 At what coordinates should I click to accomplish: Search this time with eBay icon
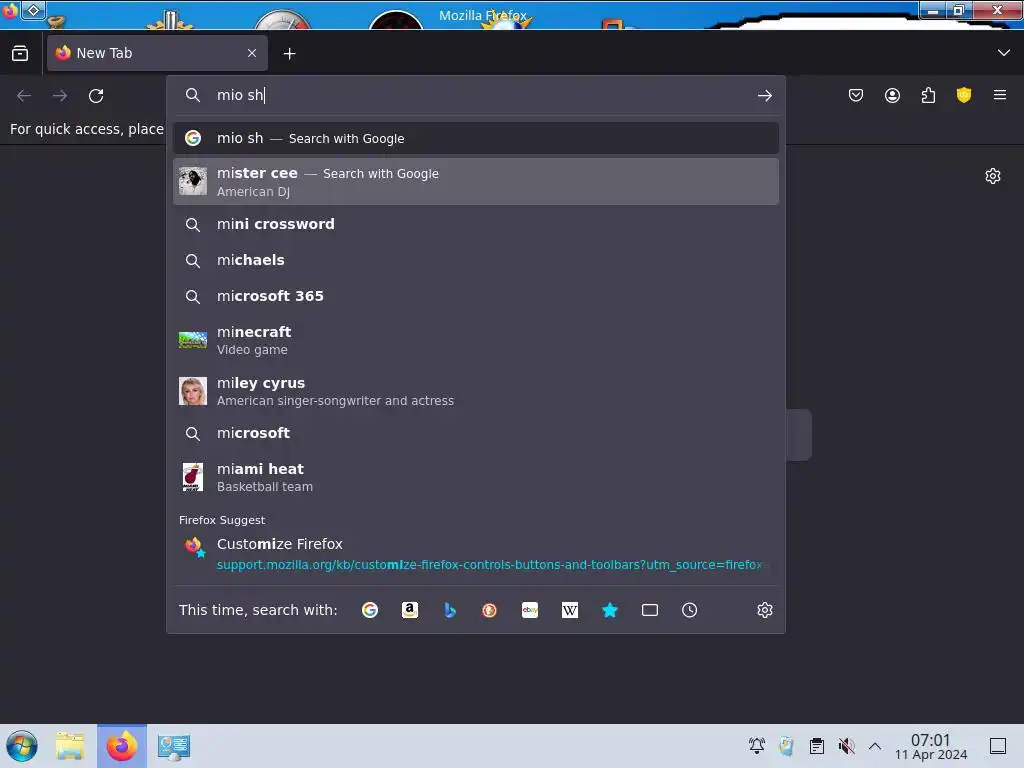pos(530,610)
